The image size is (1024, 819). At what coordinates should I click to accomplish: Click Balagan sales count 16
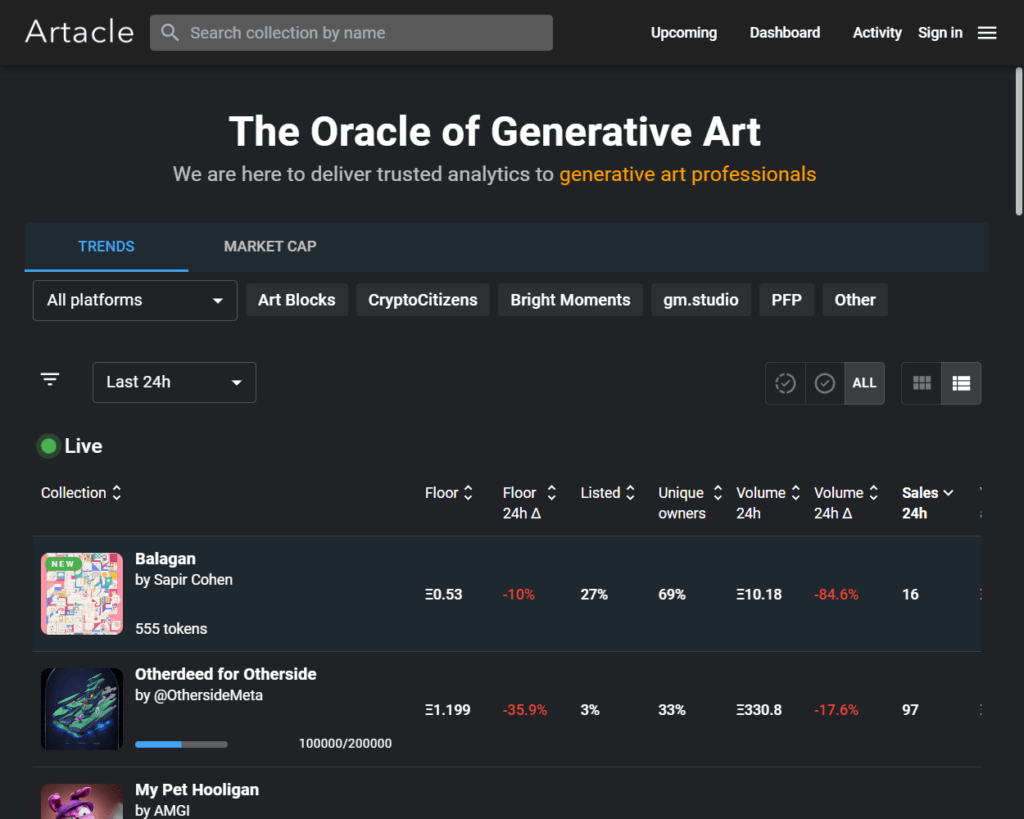[910, 594]
